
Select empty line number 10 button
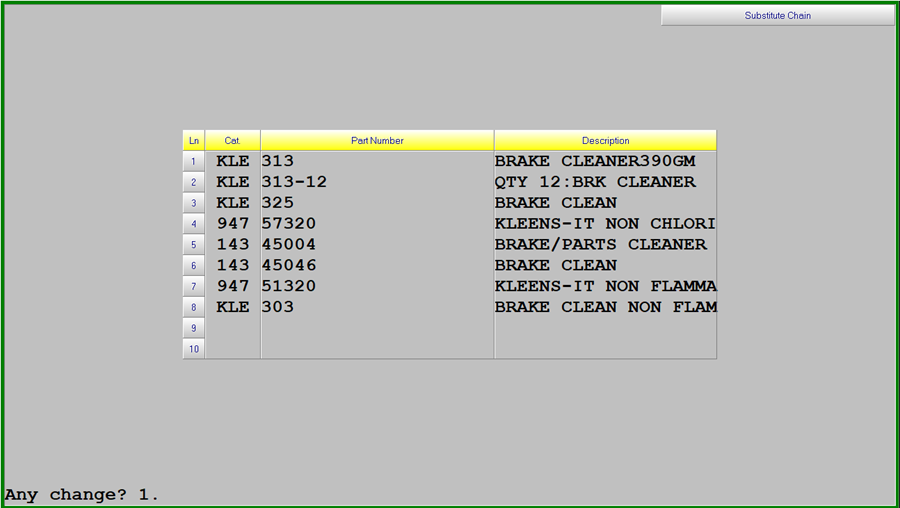point(193,348)
